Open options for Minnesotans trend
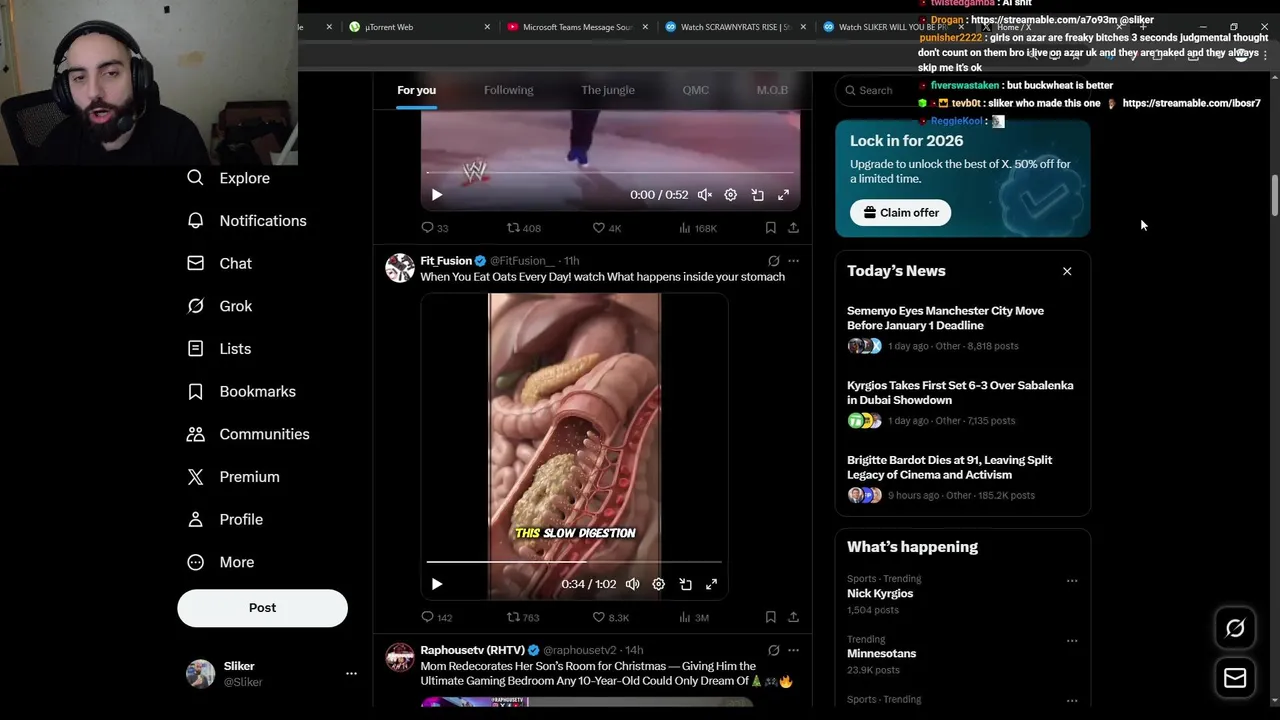This screenshot has height=720, width=1280. (x=1072, y=640)
